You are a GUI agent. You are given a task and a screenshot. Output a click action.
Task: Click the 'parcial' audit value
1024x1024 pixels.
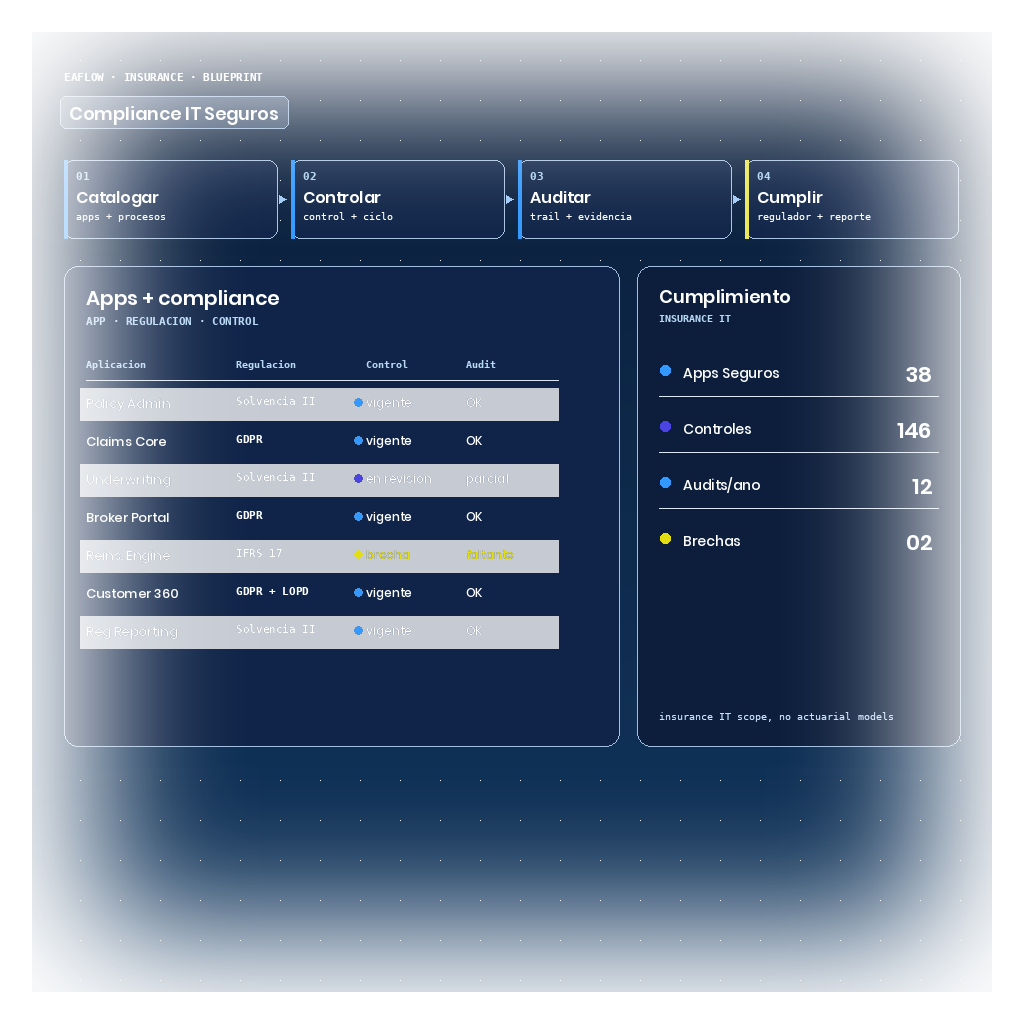(x=487, y=479)
